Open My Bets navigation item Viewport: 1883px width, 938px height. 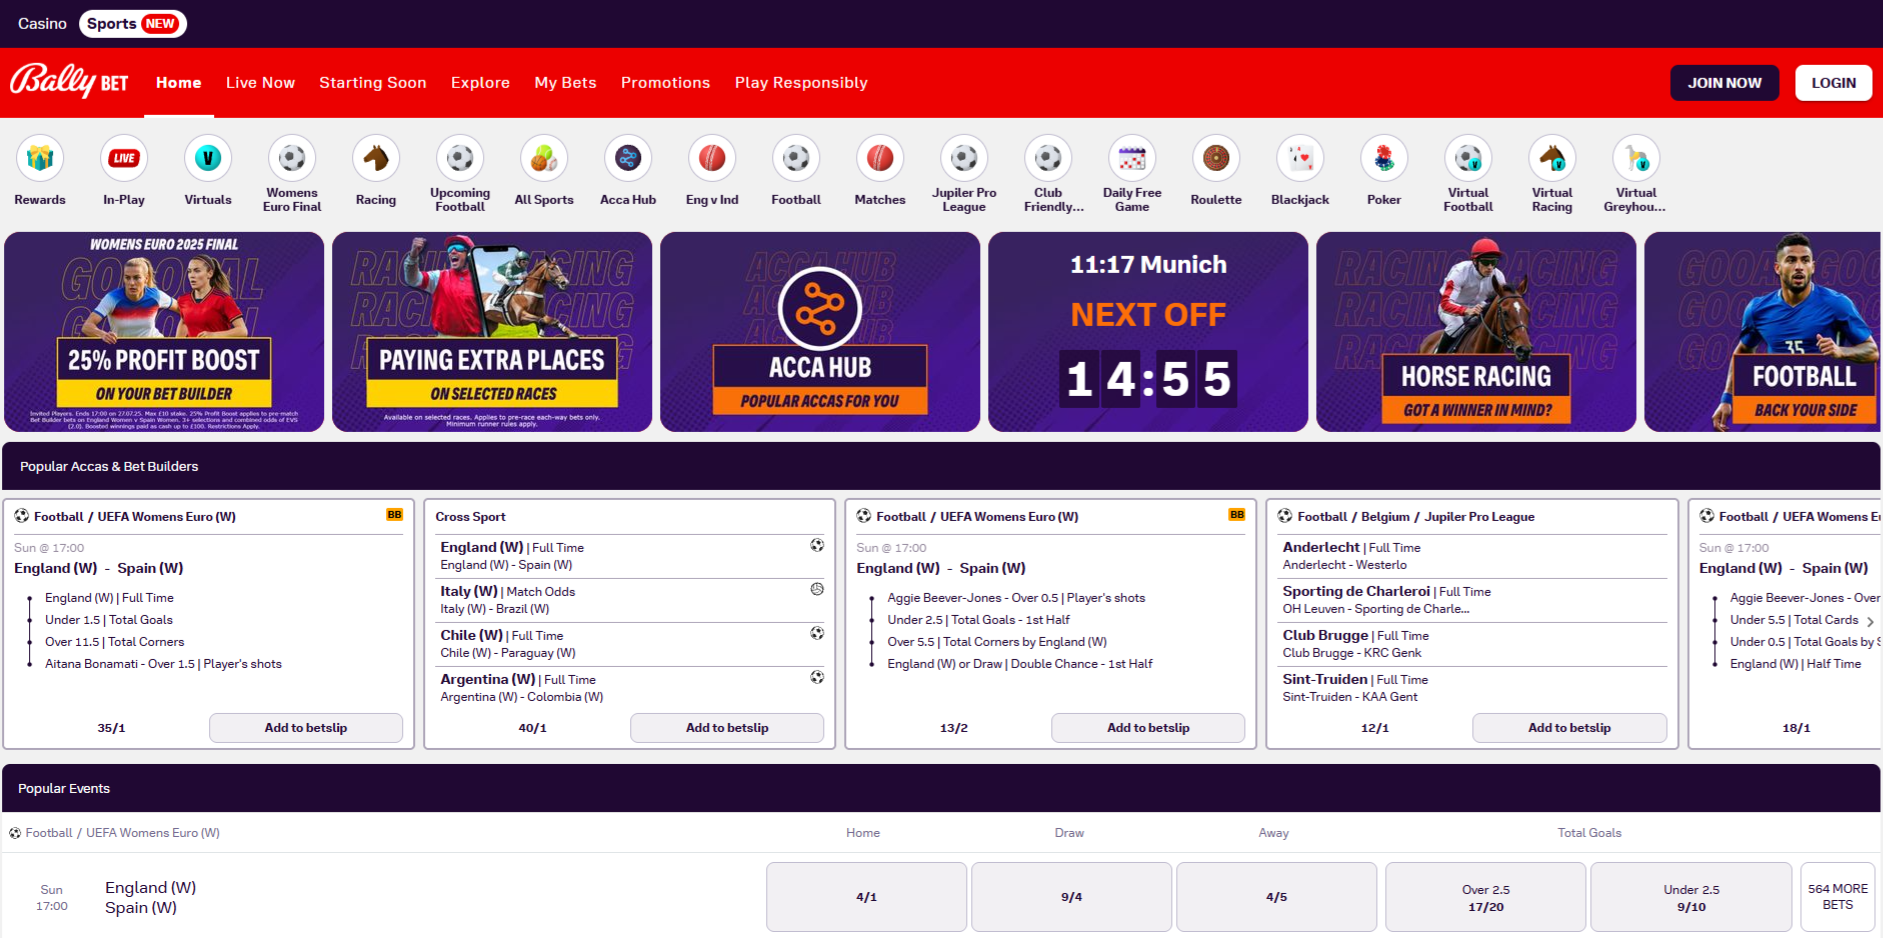565,83
